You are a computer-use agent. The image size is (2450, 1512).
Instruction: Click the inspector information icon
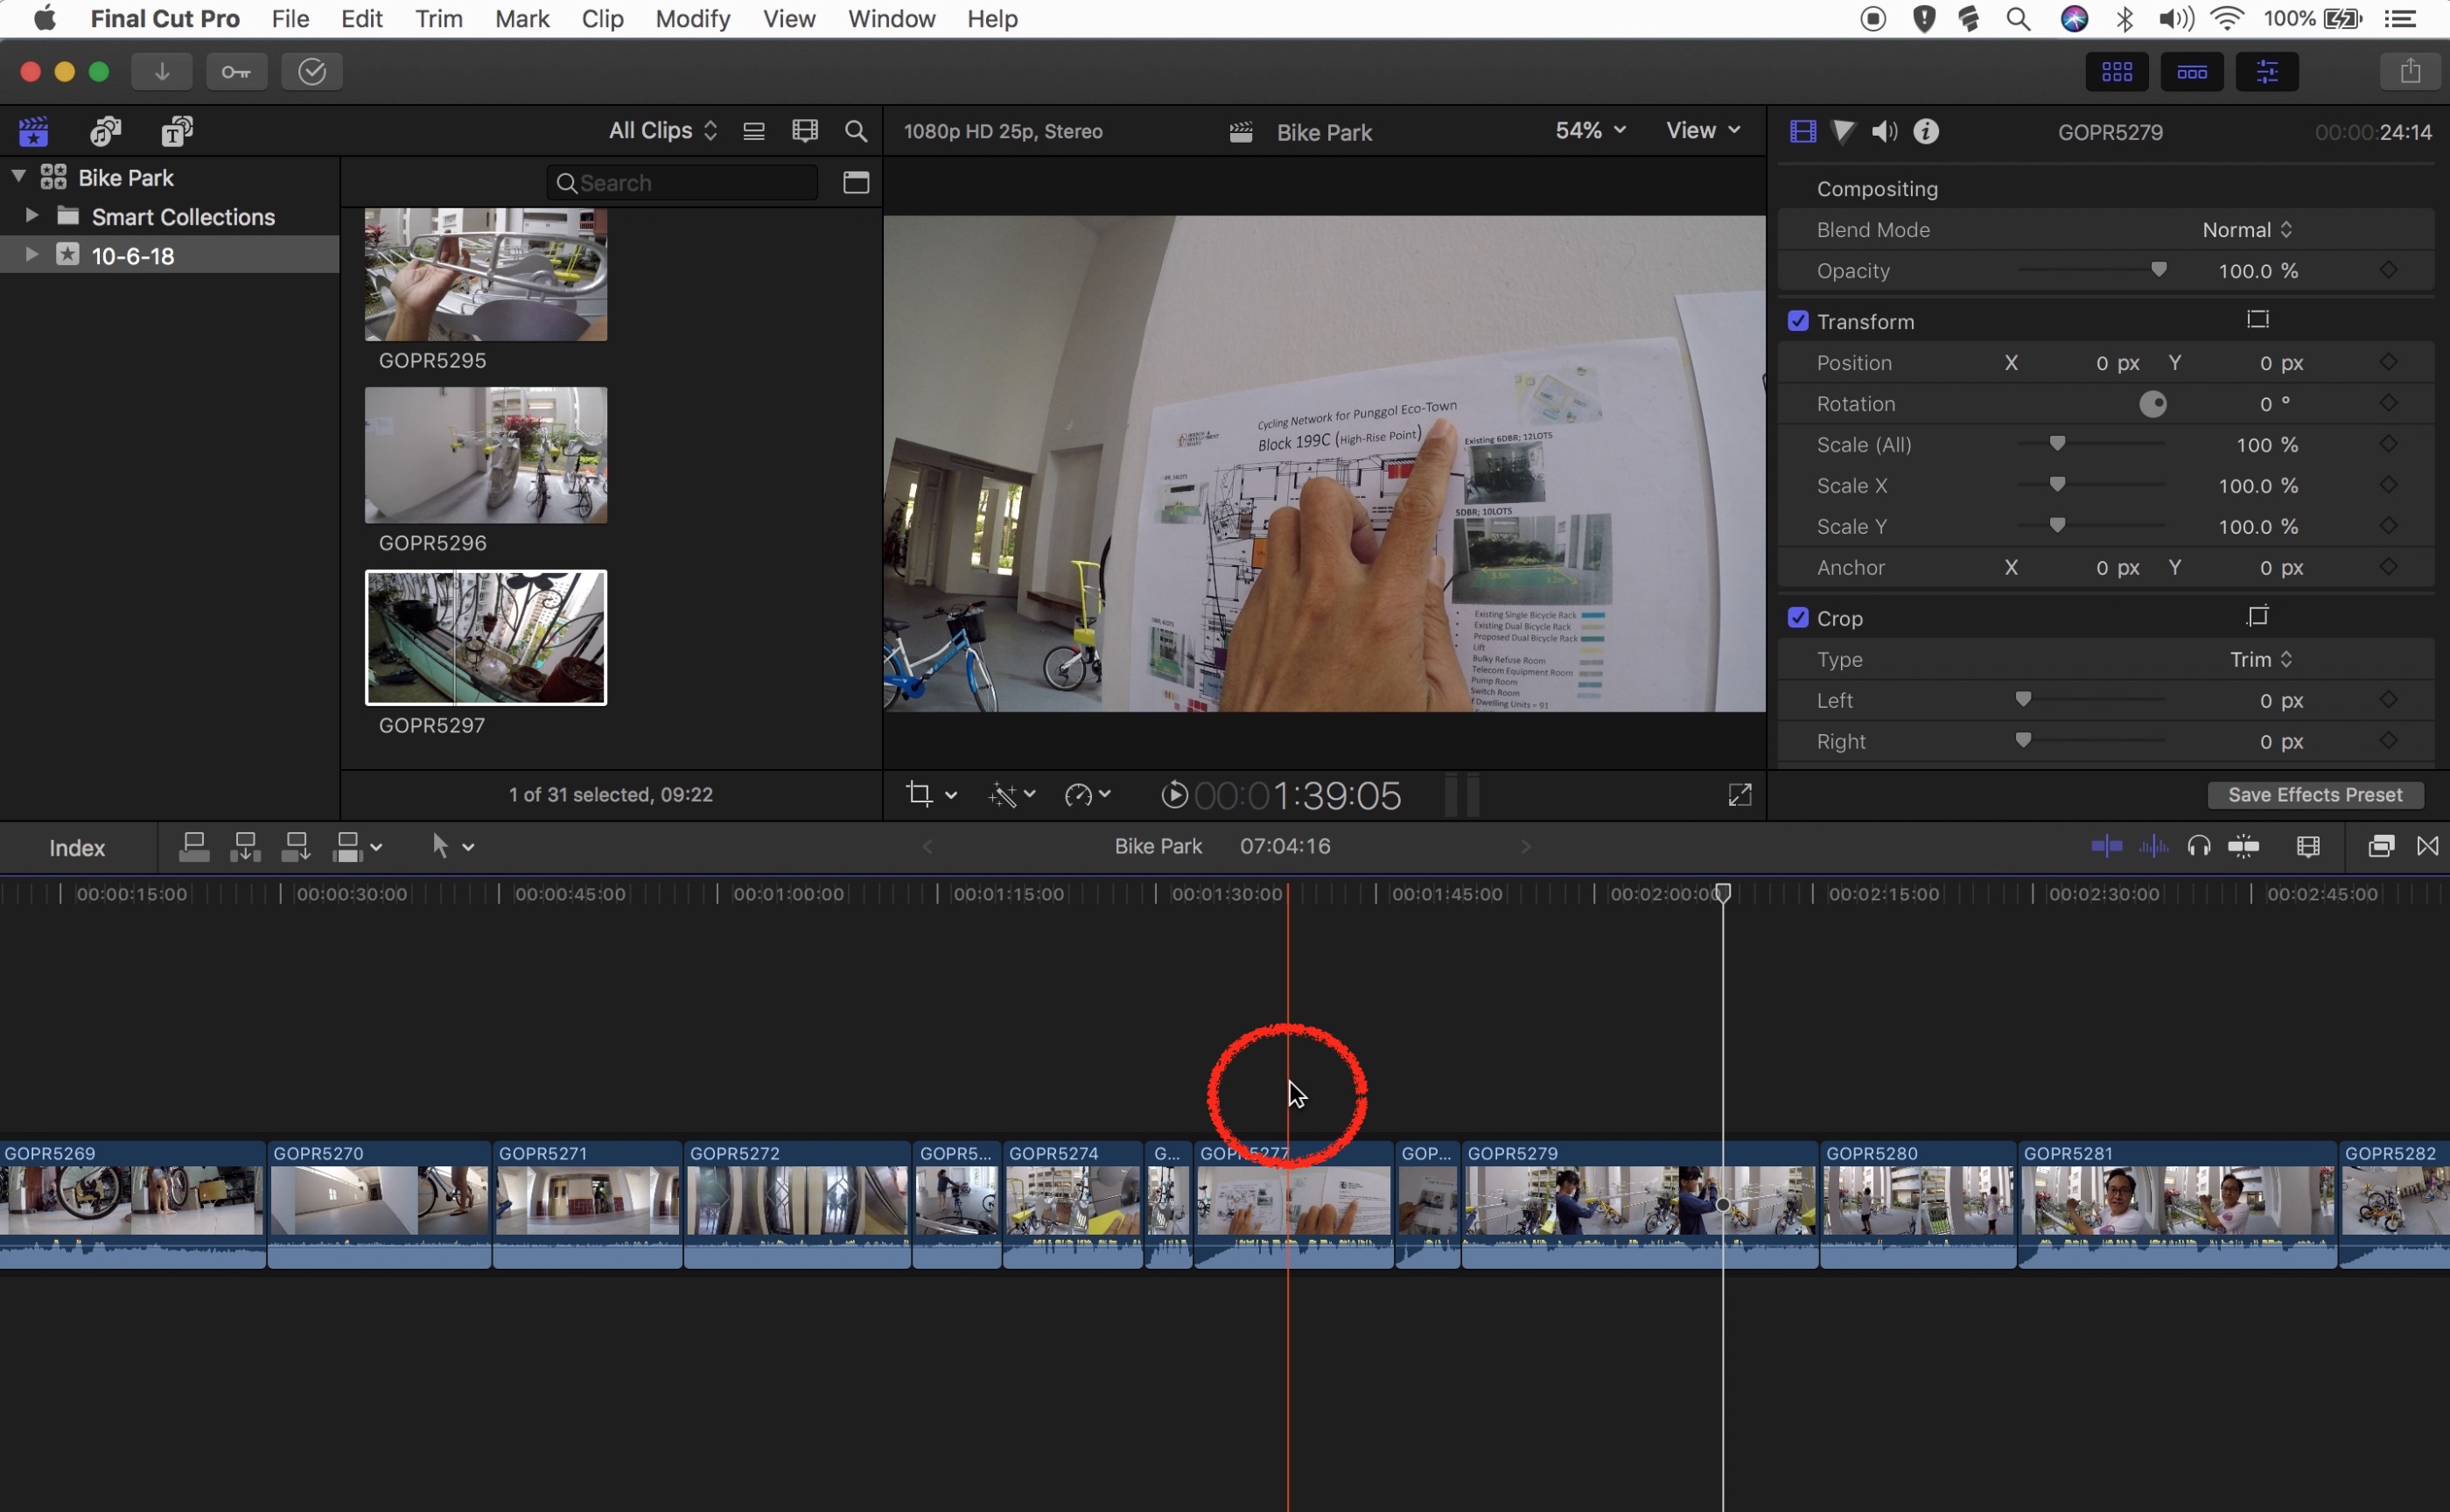[x=1925, y=131]
